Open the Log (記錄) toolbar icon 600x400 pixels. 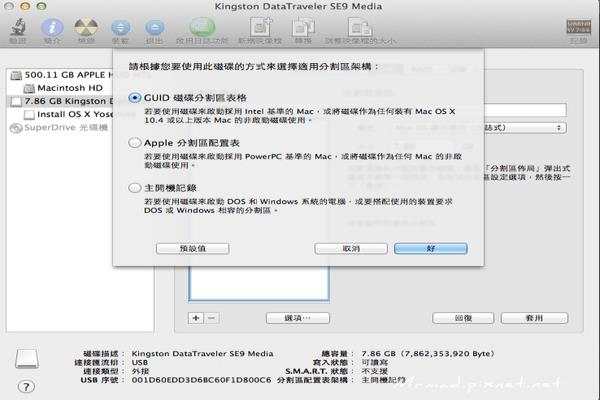pos(578,27)
